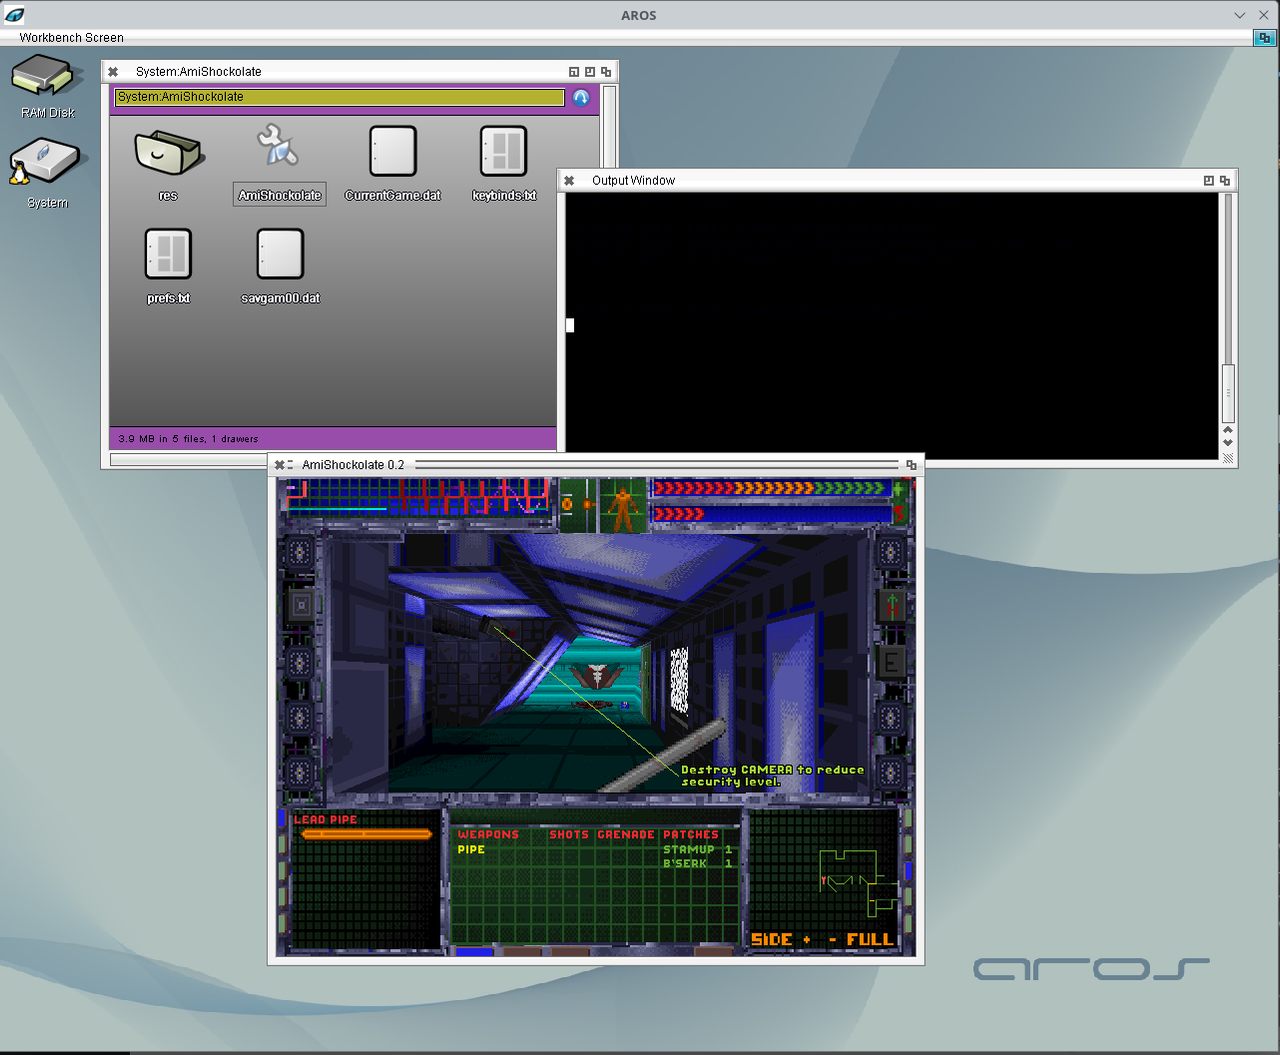Open host AROS window chevron menu
This screenshot has height=1055, width=1280.
1240,15
